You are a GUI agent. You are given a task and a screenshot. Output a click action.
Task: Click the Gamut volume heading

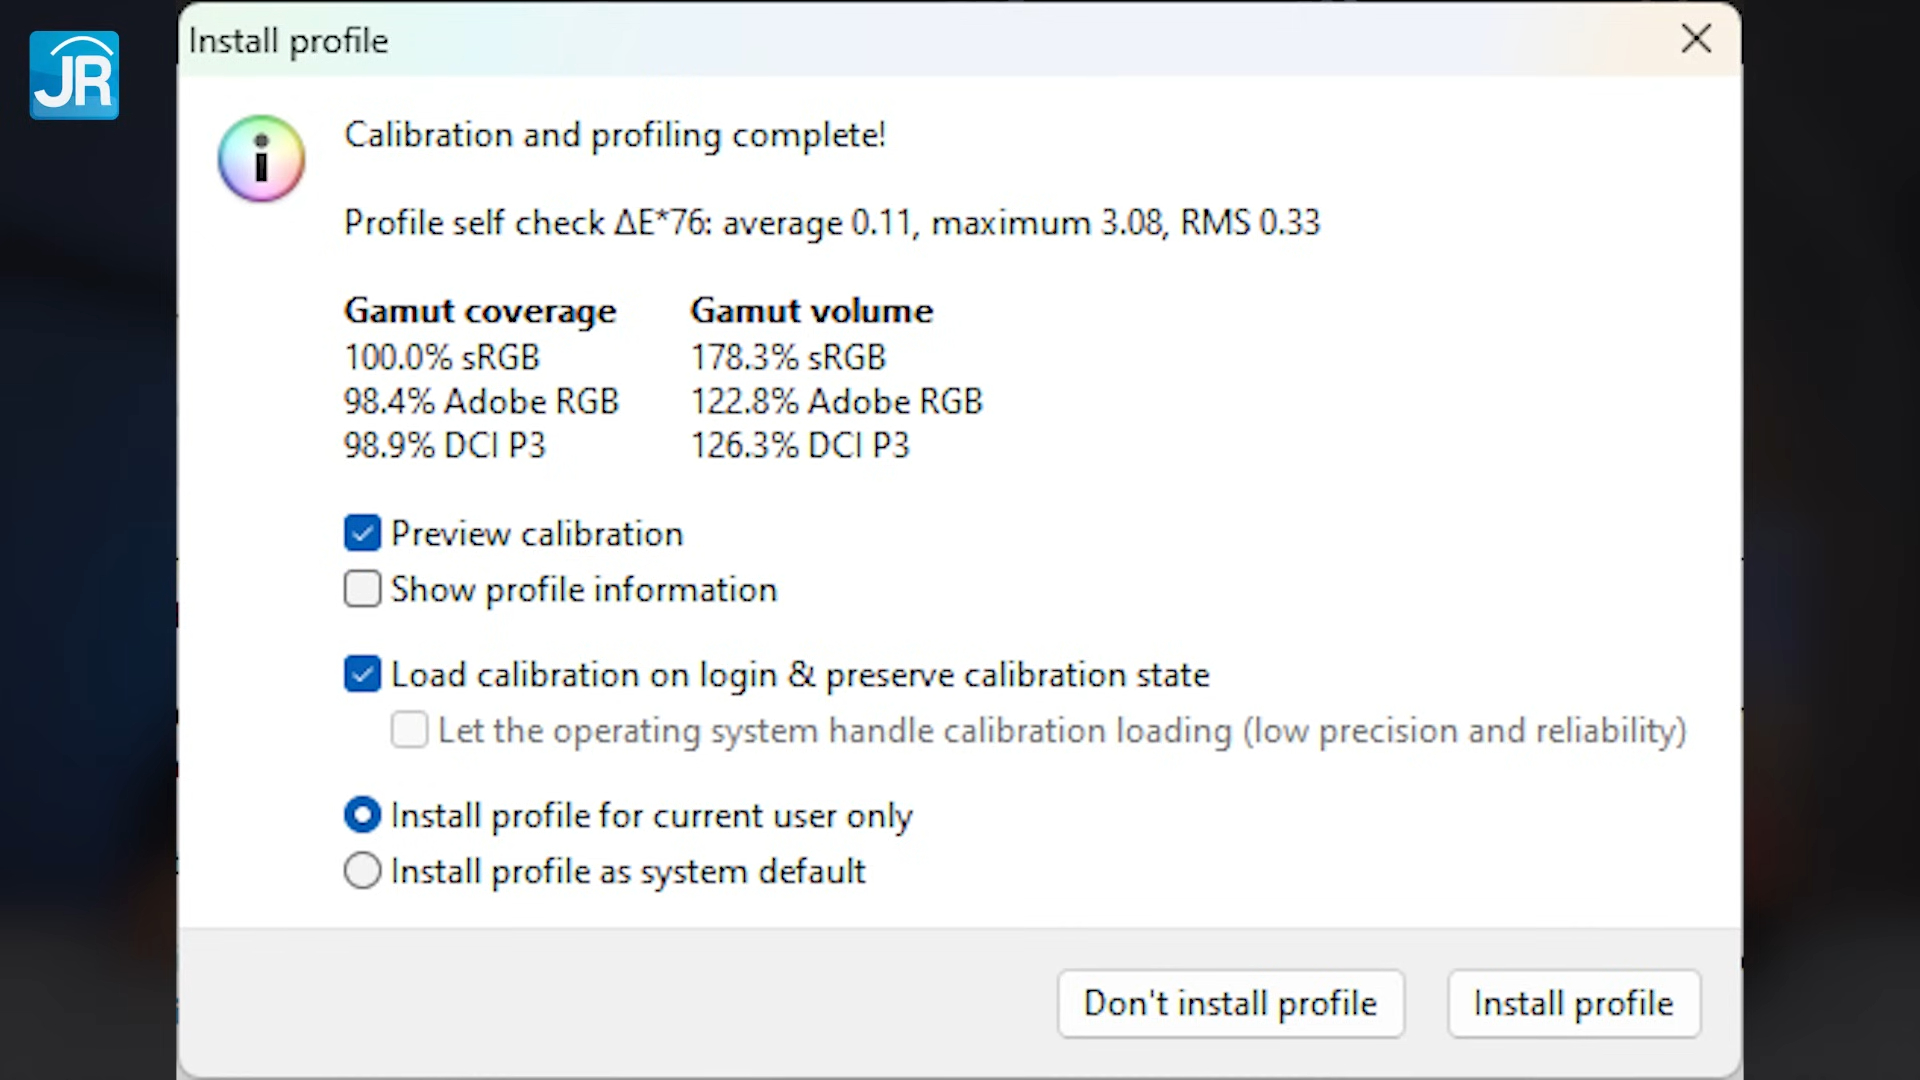click(x=811, y=311)
